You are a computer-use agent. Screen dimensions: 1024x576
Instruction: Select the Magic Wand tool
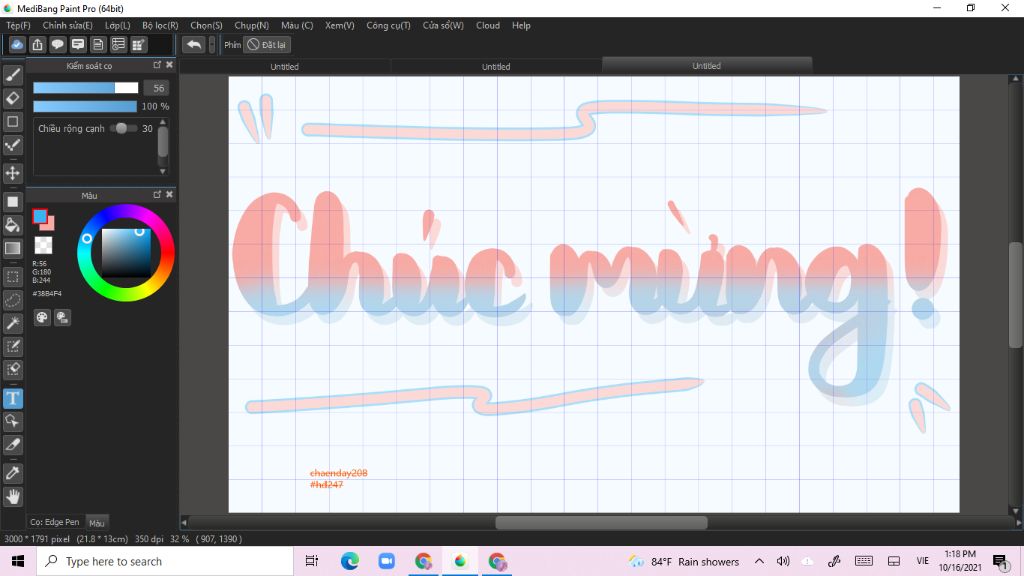click(x=12, y=323)
